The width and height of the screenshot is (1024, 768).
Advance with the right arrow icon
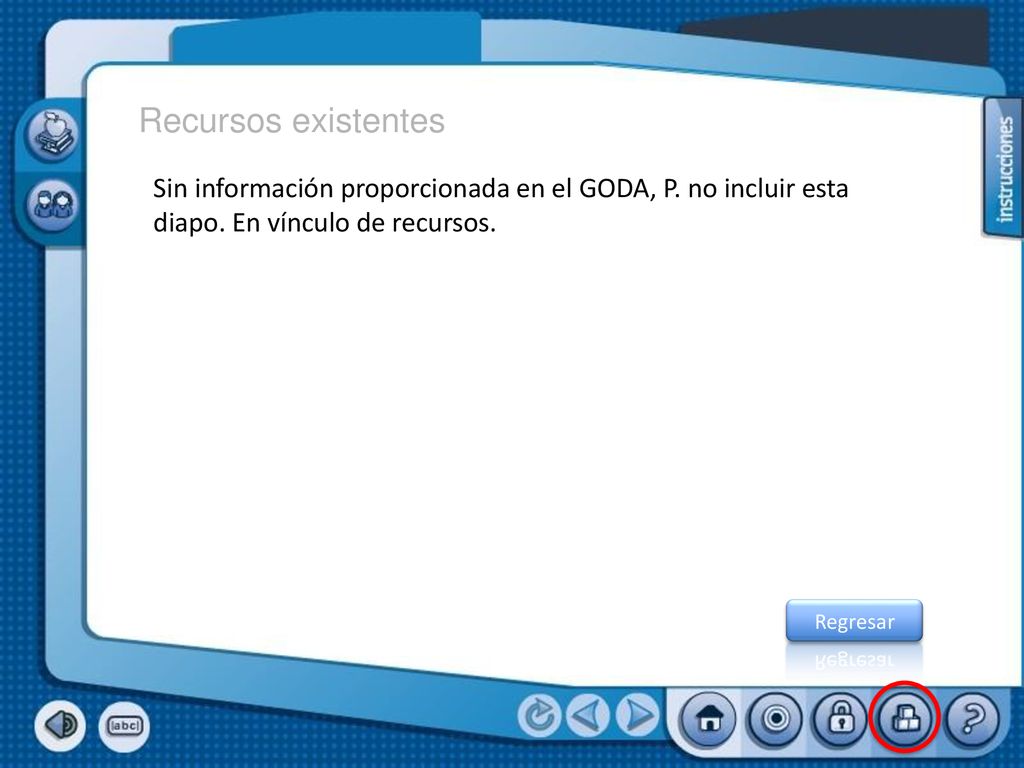(x=637, y=716)
